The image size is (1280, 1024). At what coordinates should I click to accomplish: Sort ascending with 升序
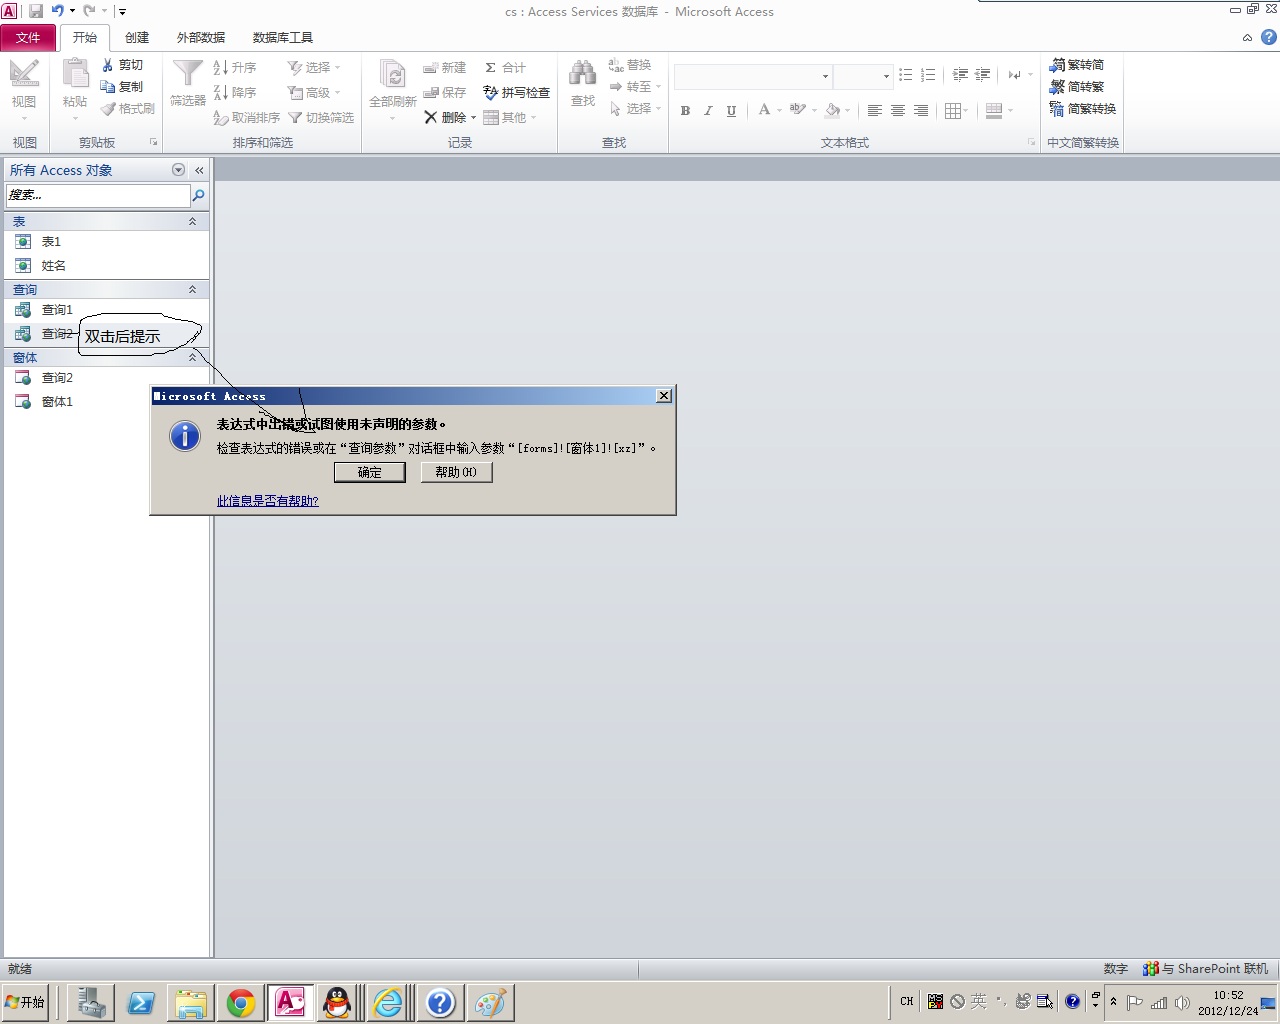point(235,67)
